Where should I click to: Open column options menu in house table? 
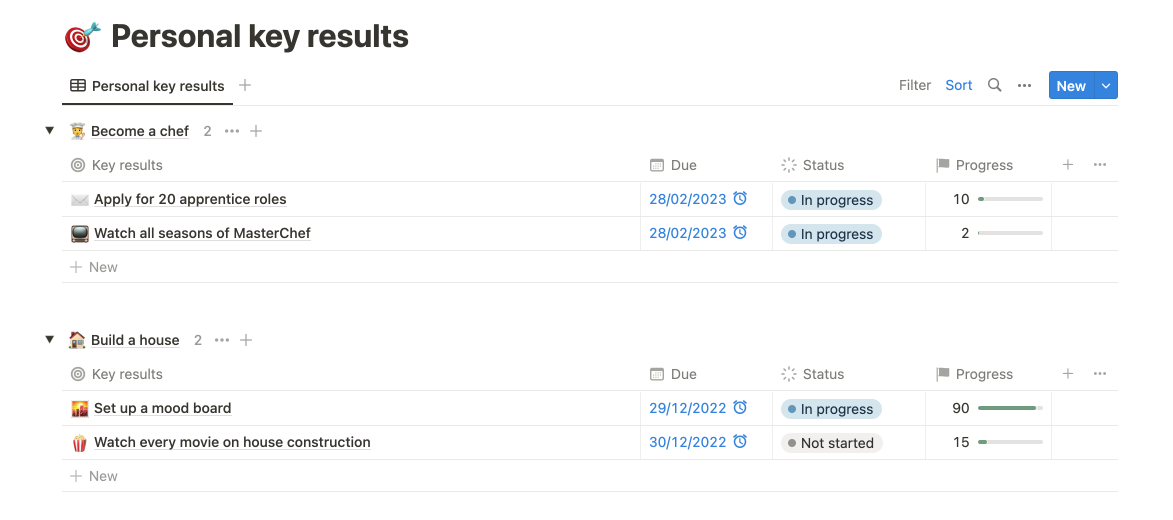tap(1100, 374)
